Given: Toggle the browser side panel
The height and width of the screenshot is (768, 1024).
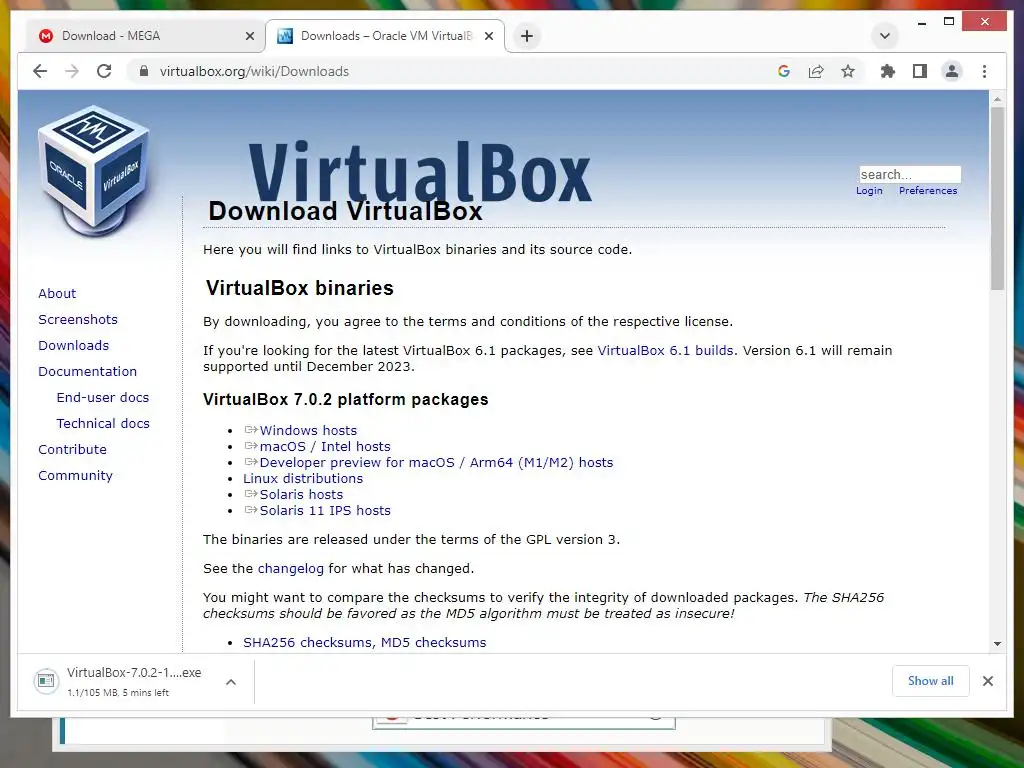Looking at the screenshot, I should [x=920, y=71].
